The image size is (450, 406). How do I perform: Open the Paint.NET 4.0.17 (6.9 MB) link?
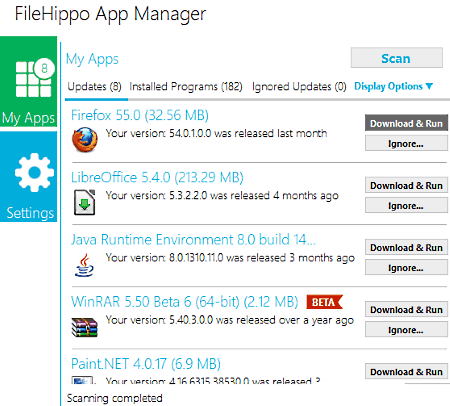pos(146,364)
